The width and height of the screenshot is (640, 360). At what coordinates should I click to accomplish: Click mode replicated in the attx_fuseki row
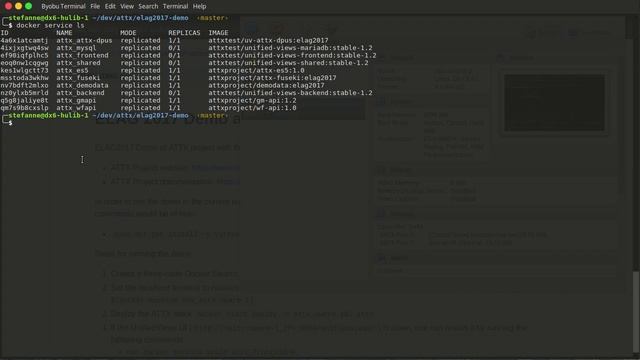[x=140, y=78]
